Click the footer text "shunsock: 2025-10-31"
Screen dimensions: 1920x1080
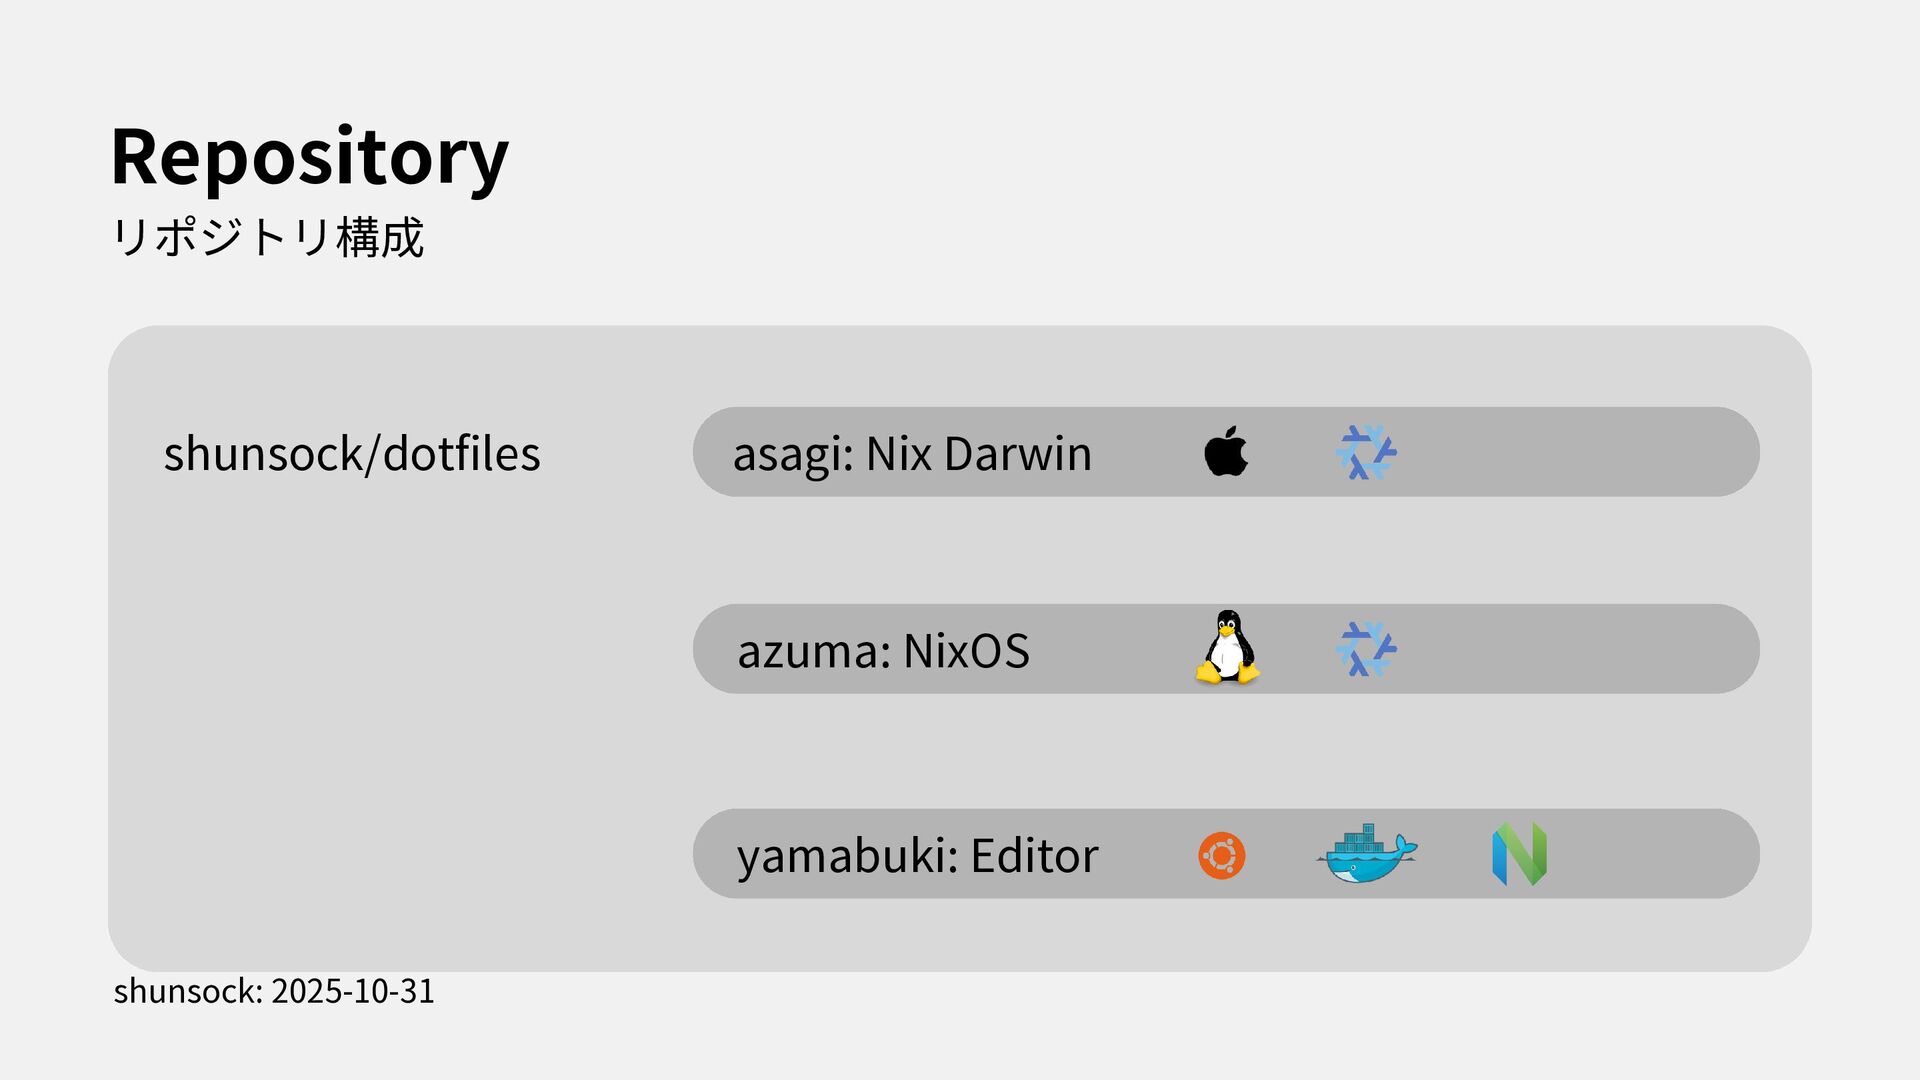click(x=274, y=991)
